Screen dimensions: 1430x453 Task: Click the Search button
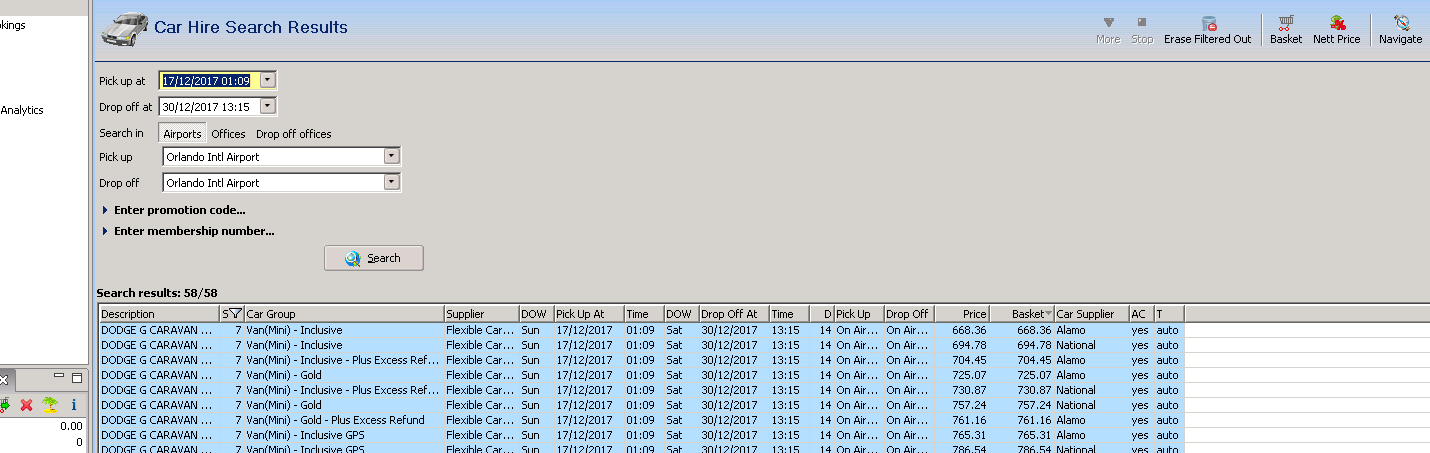coord(374,258)
